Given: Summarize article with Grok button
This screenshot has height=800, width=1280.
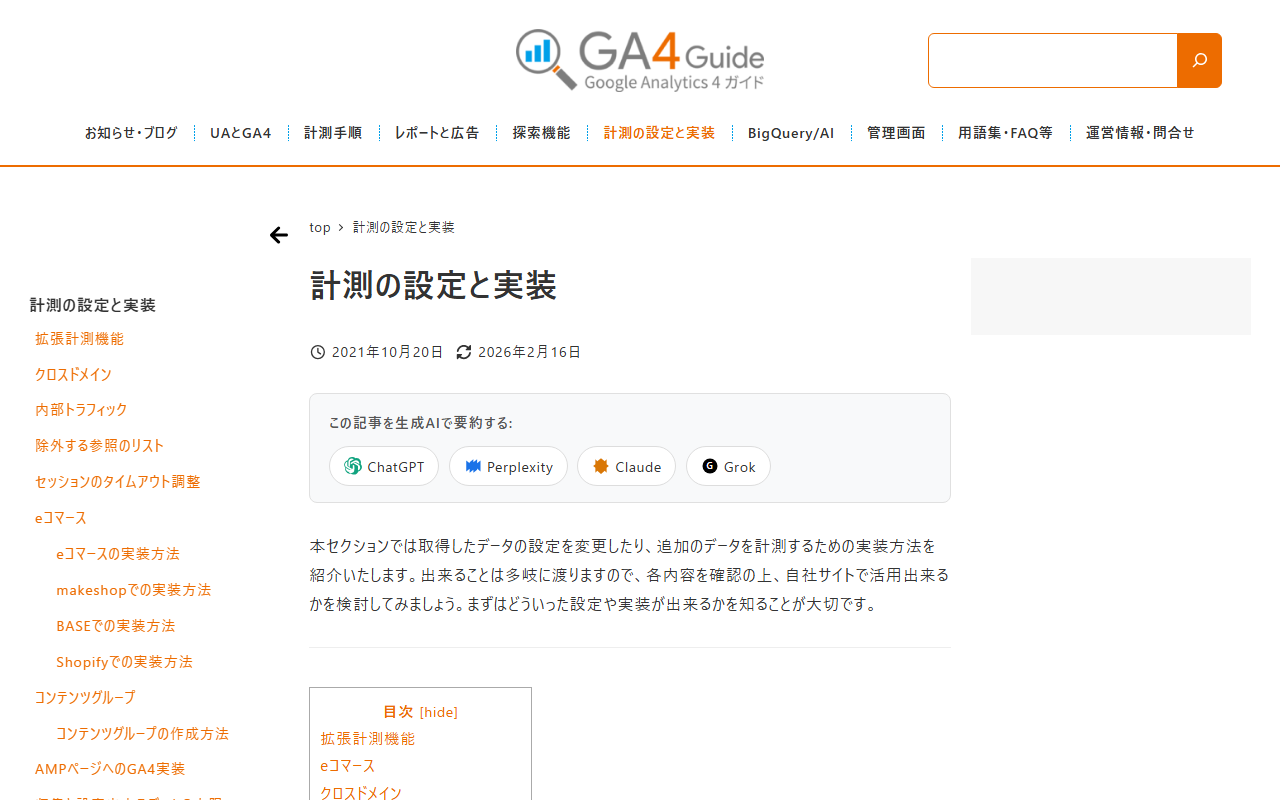Looking at the screenshot, I should [728, 466].
